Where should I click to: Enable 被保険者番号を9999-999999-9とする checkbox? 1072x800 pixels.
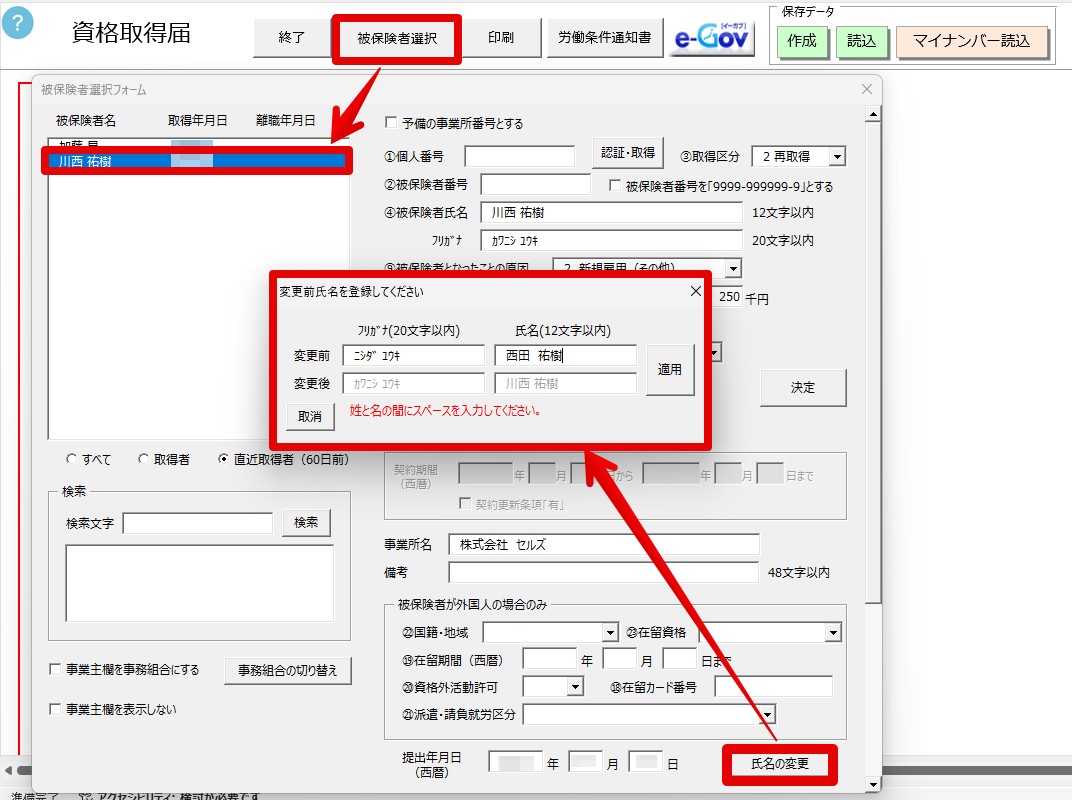(615, 185)
